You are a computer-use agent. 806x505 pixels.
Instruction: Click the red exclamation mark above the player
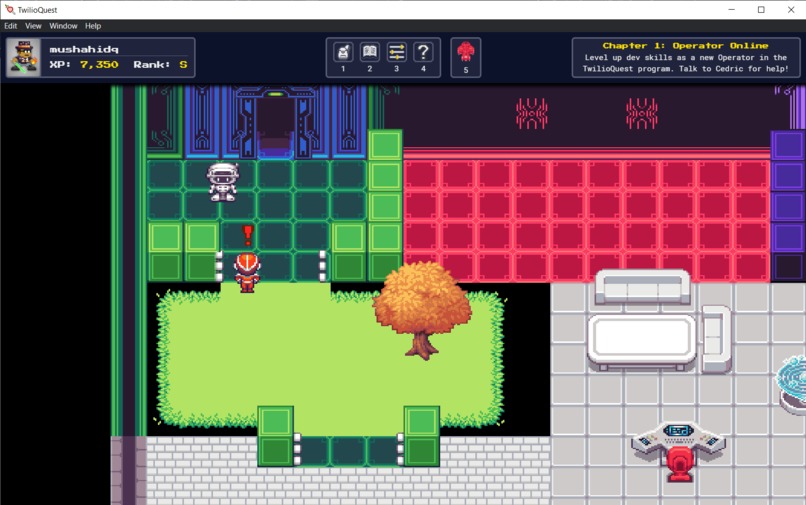point(248,235)
